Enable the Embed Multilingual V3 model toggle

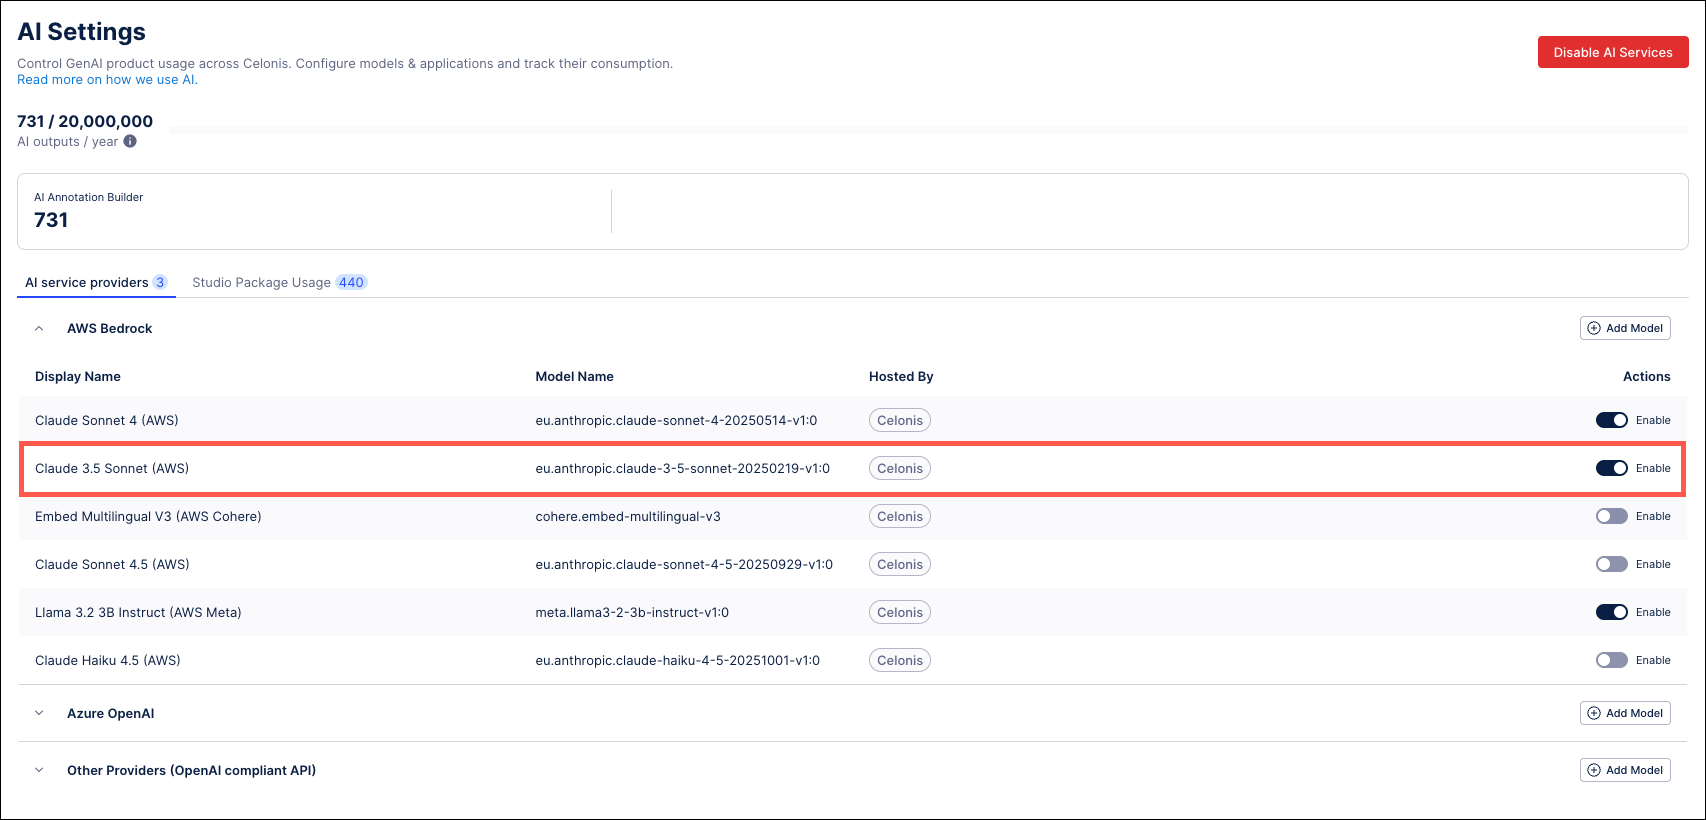click(x=1611, y=516)
